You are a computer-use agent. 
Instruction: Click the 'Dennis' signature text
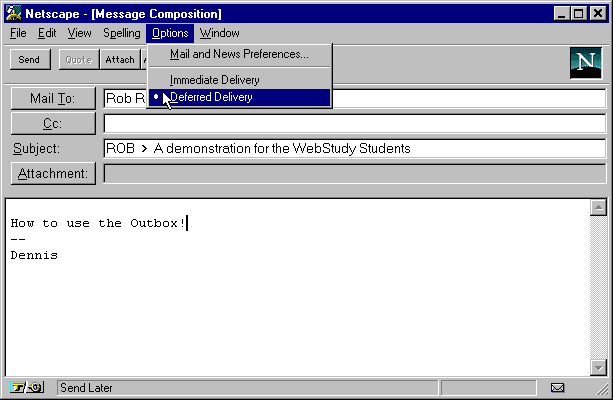[x=34, y=255]
